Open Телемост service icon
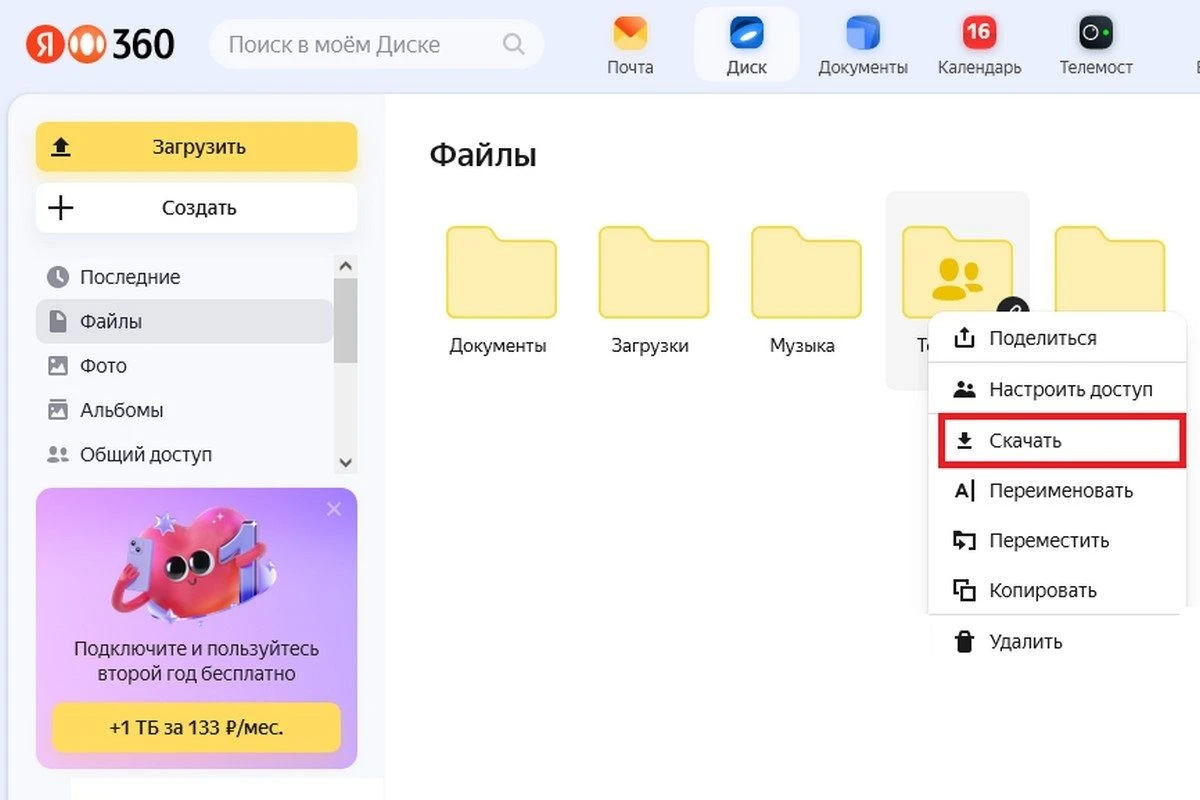 tap(1096, 45)
